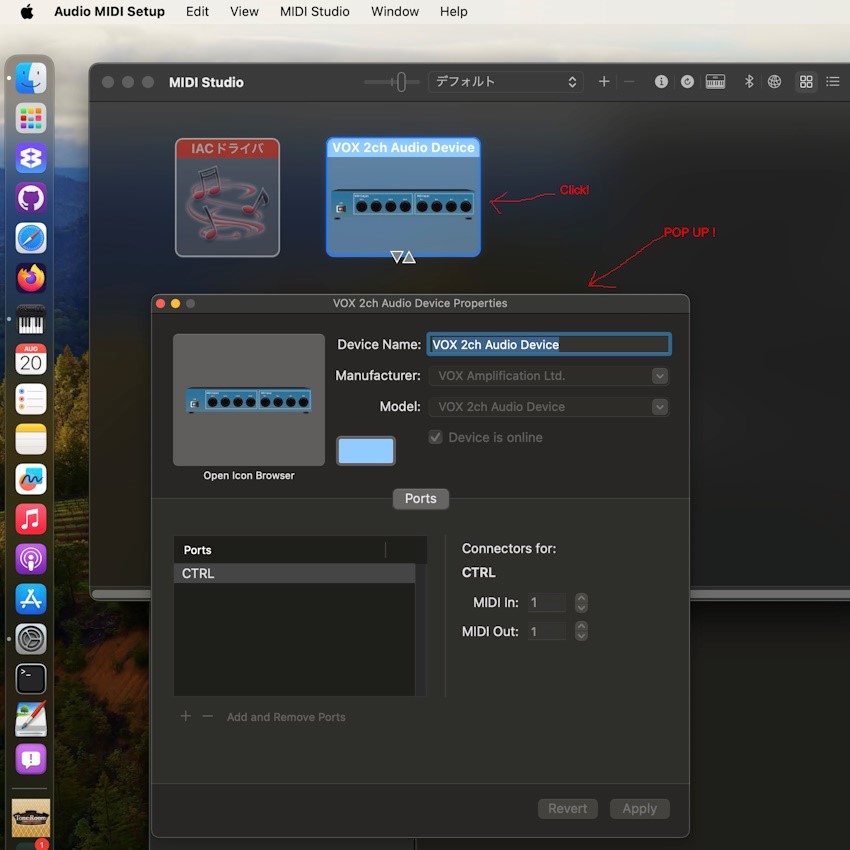Open Launchpad from the Dock
This screenshot has width=850, height=850.
coord(31,118)
